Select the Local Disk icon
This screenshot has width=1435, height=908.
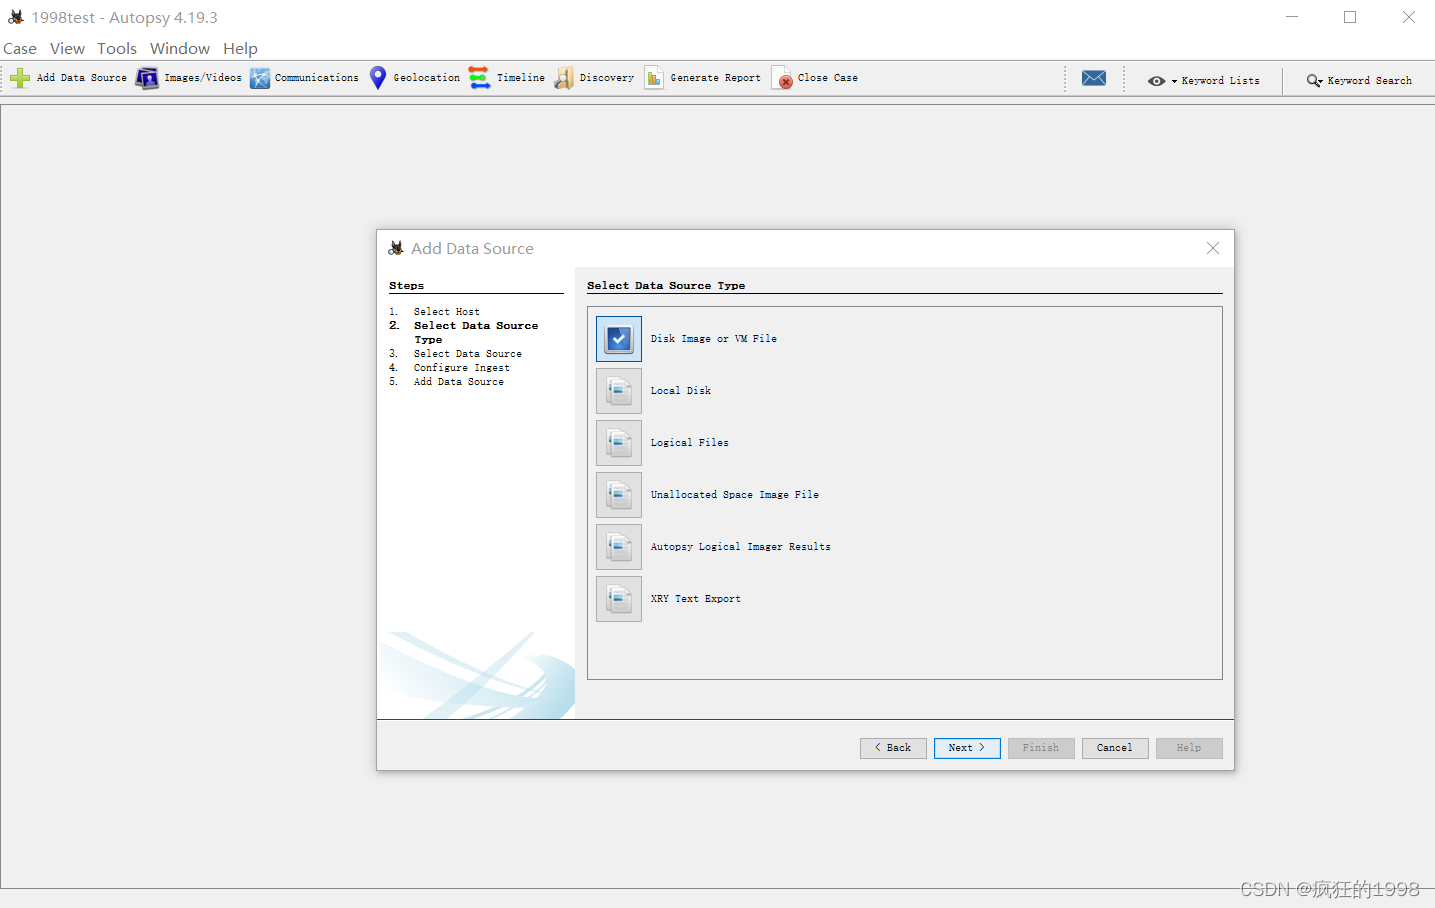click(619, 391)
